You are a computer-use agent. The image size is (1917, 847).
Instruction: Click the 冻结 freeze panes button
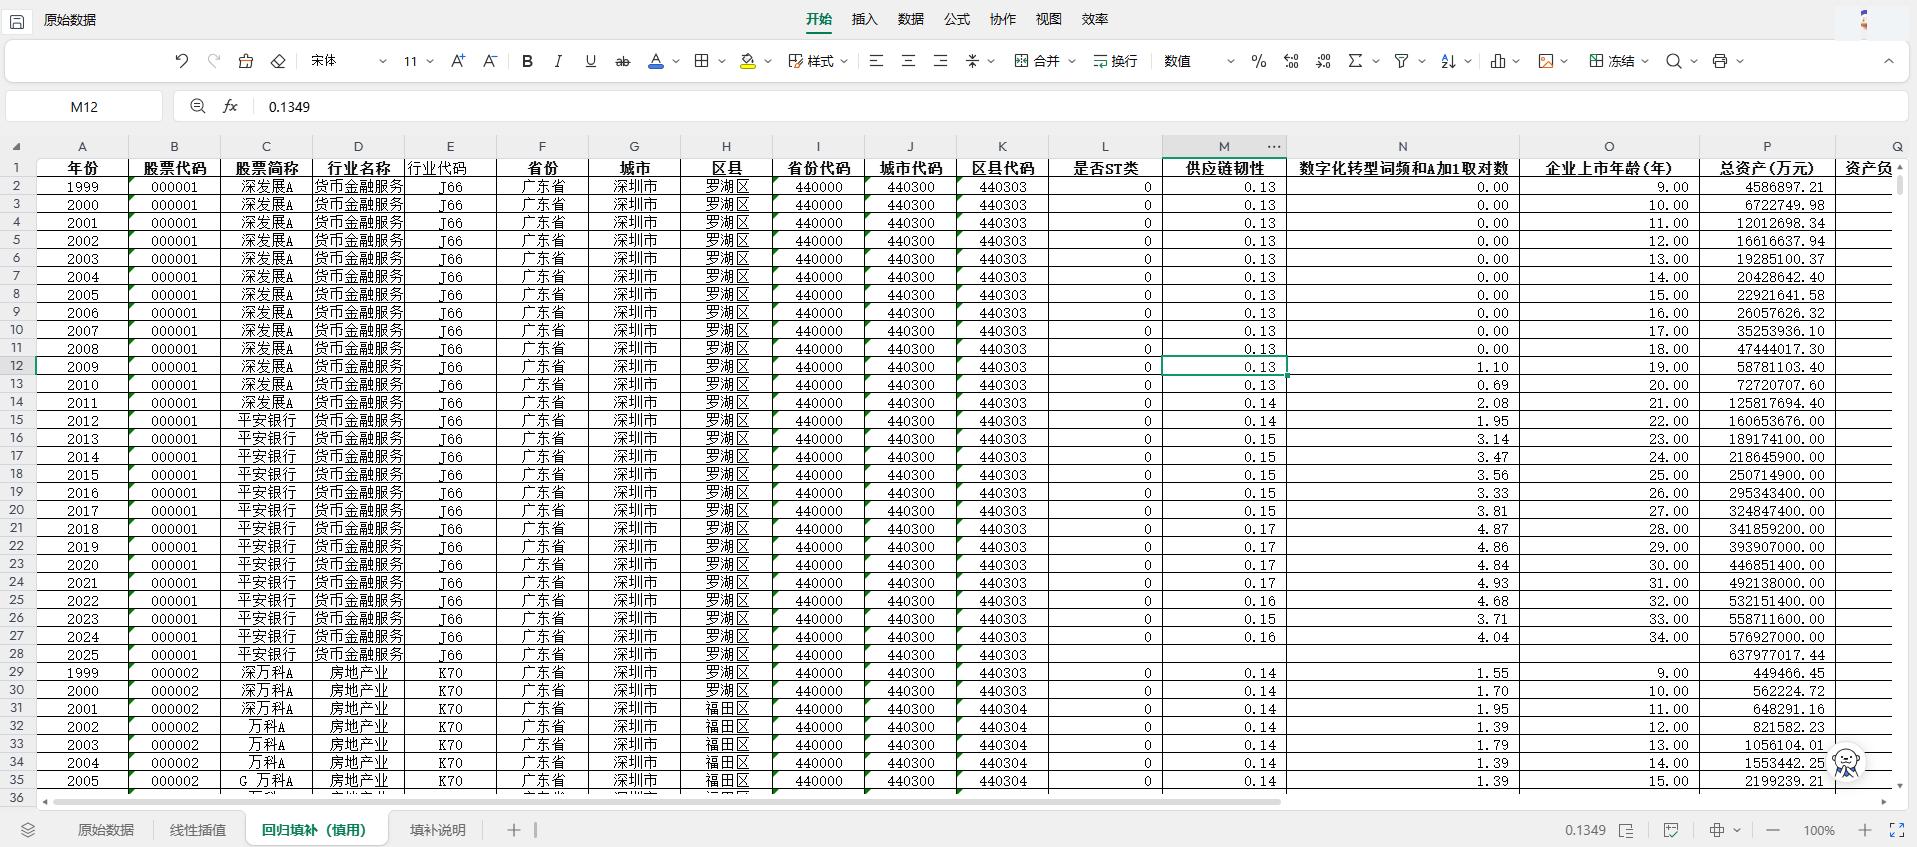coord(1612,61)
